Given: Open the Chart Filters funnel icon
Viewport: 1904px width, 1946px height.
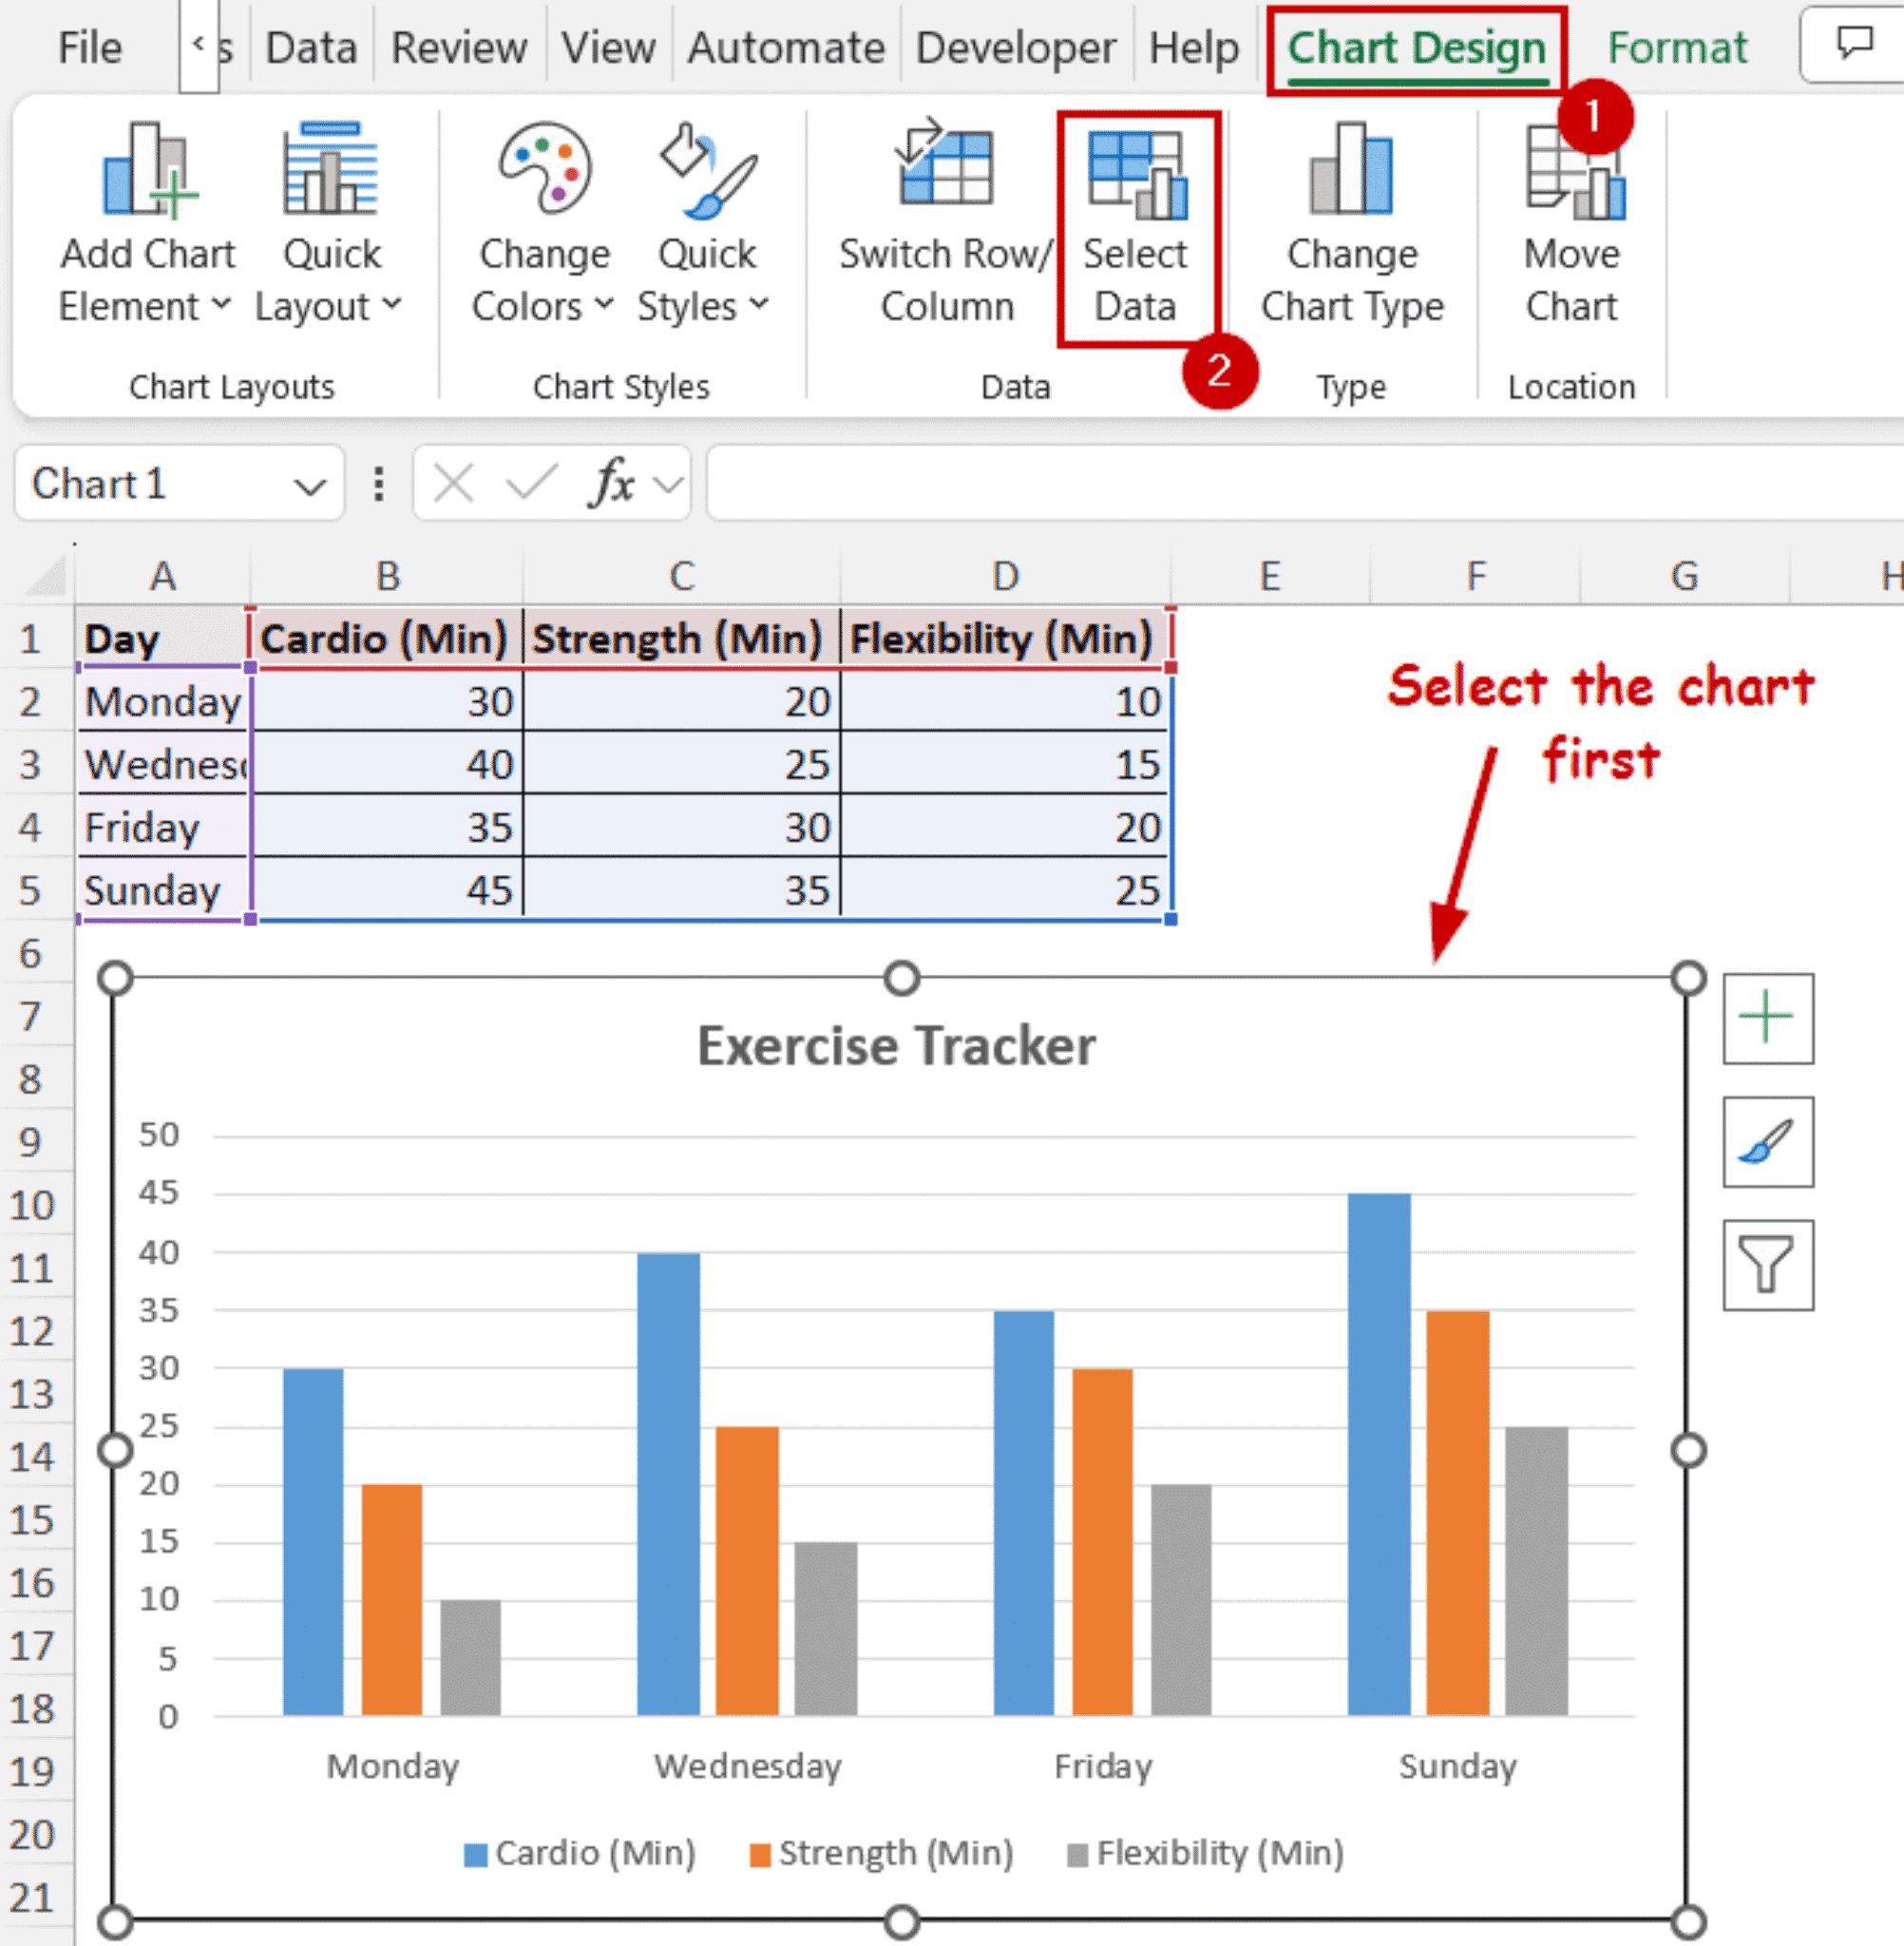Looking at the screenshot, I should 1766,1263.
